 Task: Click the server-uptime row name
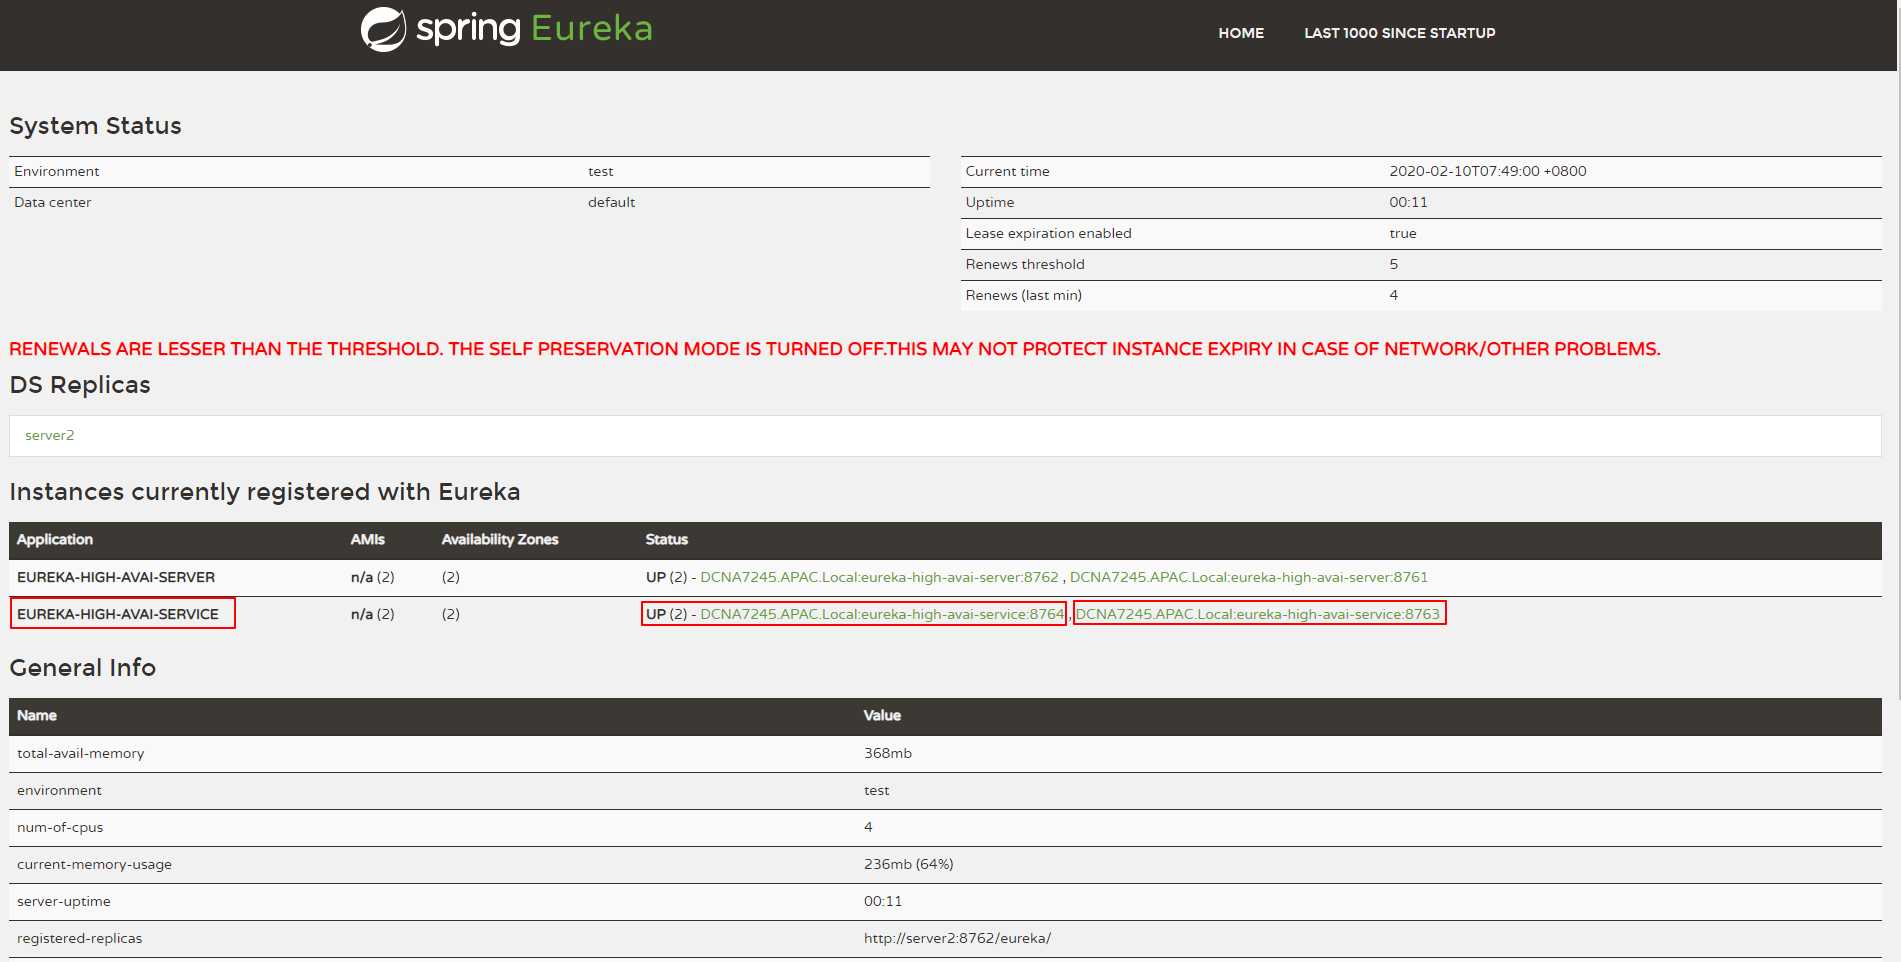tap(64, 901)
